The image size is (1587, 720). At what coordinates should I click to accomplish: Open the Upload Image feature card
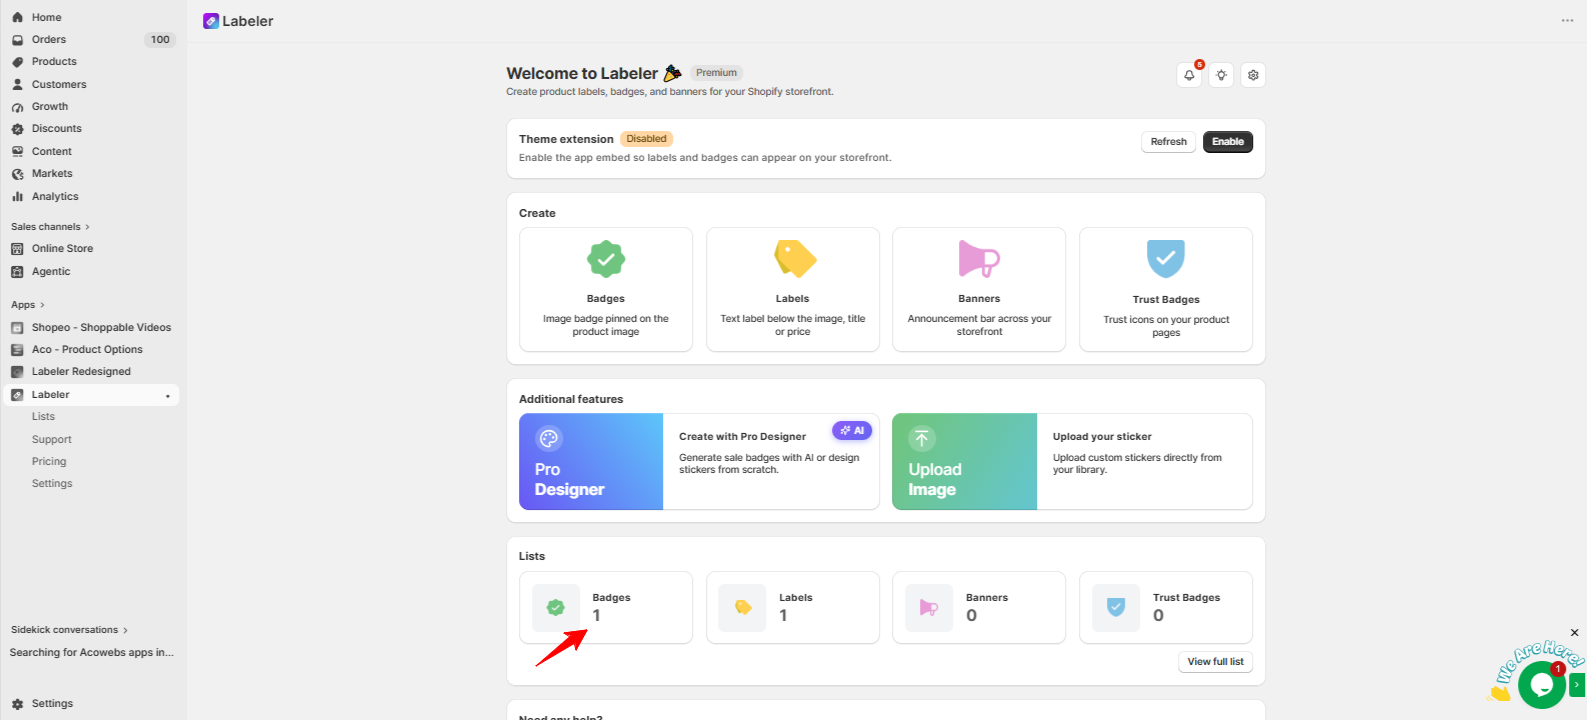coord(1072,462)
